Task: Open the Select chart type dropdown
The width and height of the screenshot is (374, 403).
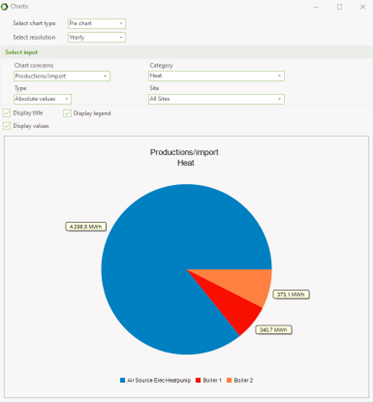Action: (x=97, y=23)
